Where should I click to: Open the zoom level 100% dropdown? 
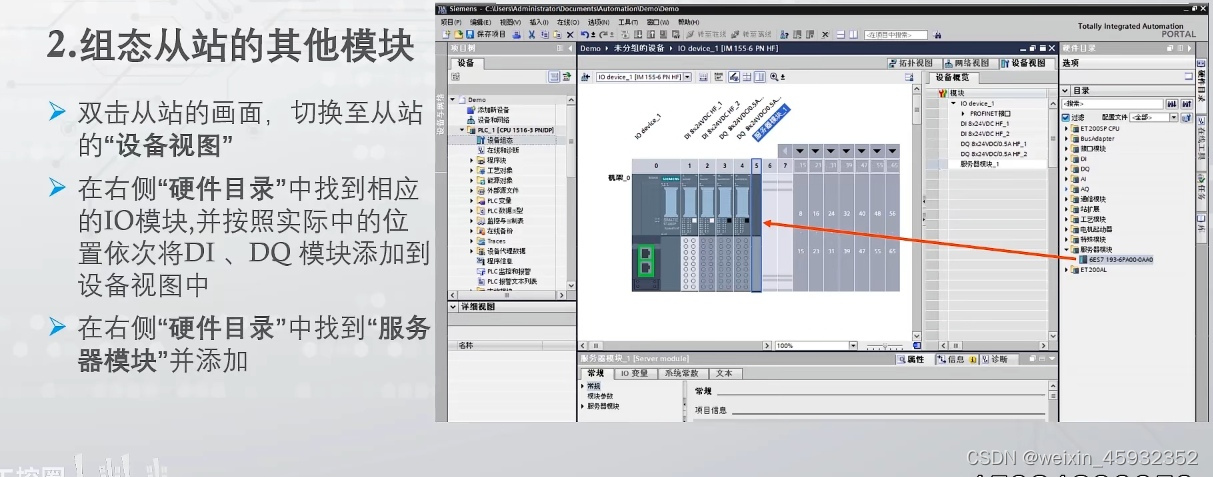[x=852, y=346]
